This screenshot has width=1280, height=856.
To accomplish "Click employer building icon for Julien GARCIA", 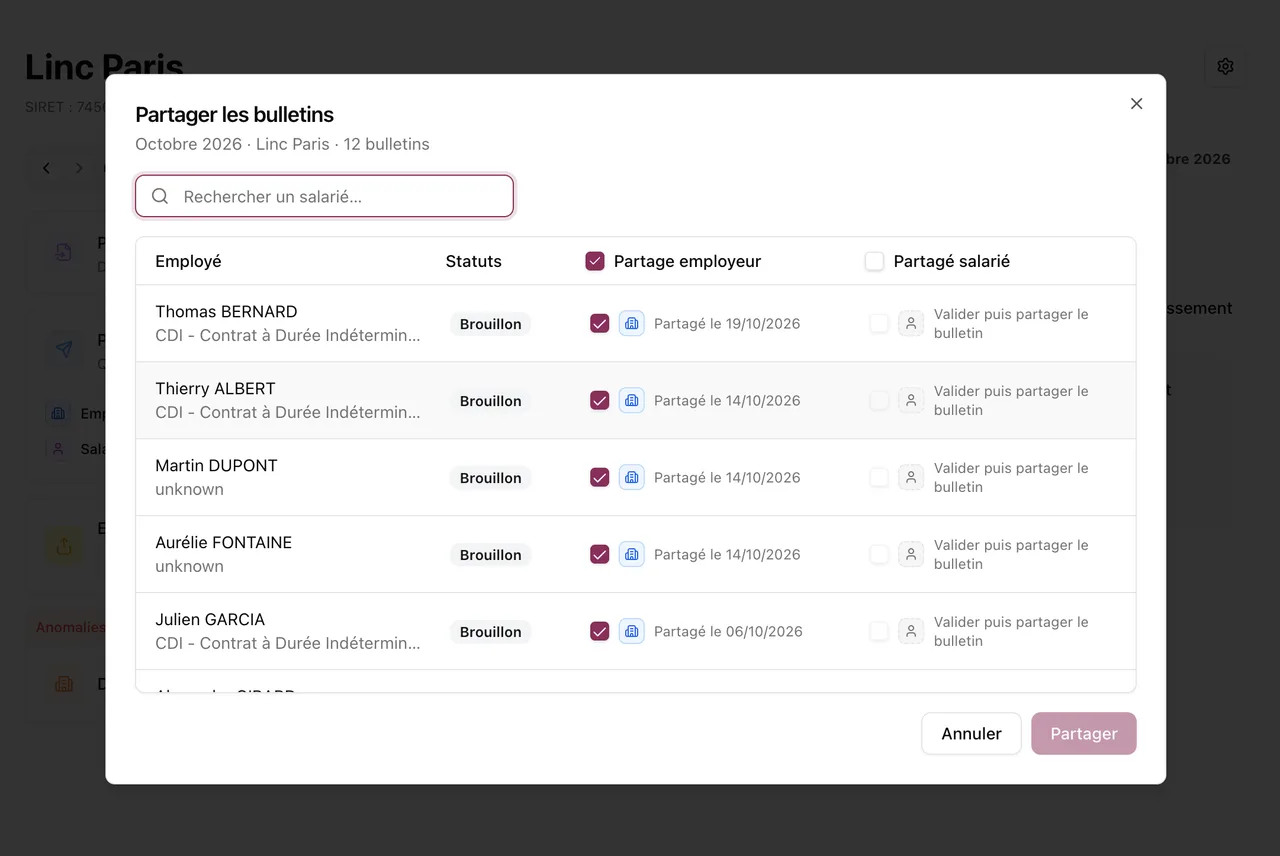I will [x=632, y=631].
